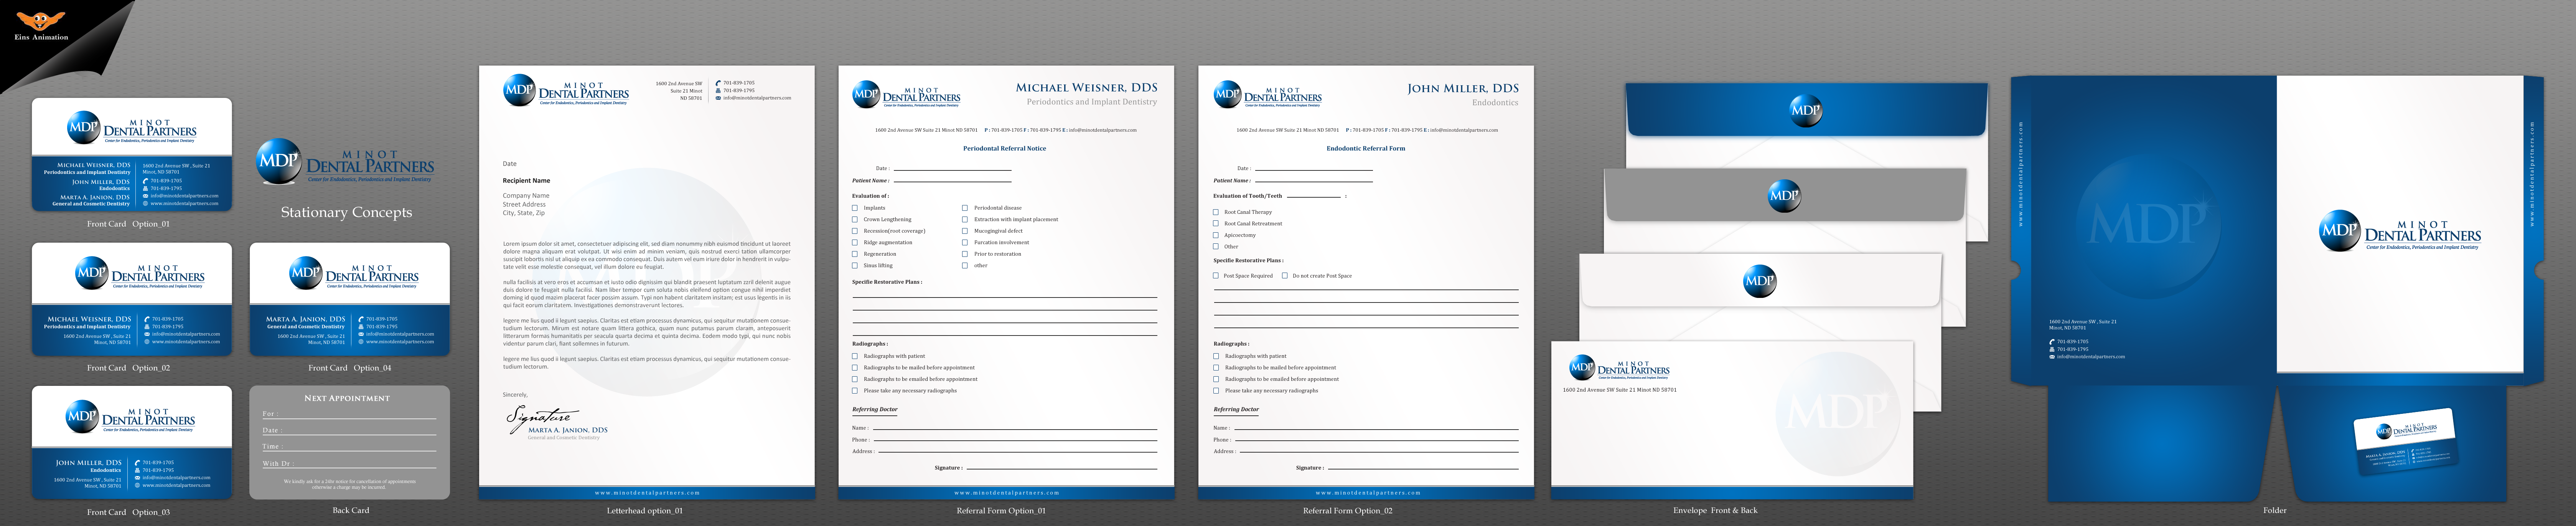The height and width of the screenshot is (526, 2576).
Task: Tick the Periodontal disease checkbox
Action: 965,208
